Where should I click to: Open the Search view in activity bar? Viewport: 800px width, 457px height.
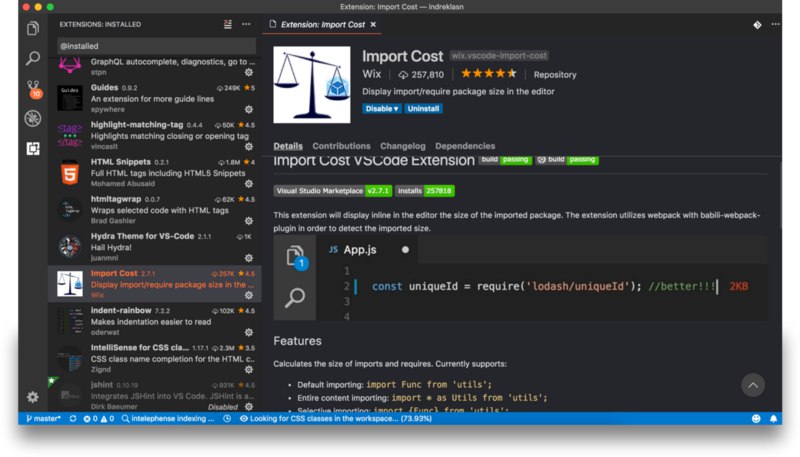pos(33,58)
